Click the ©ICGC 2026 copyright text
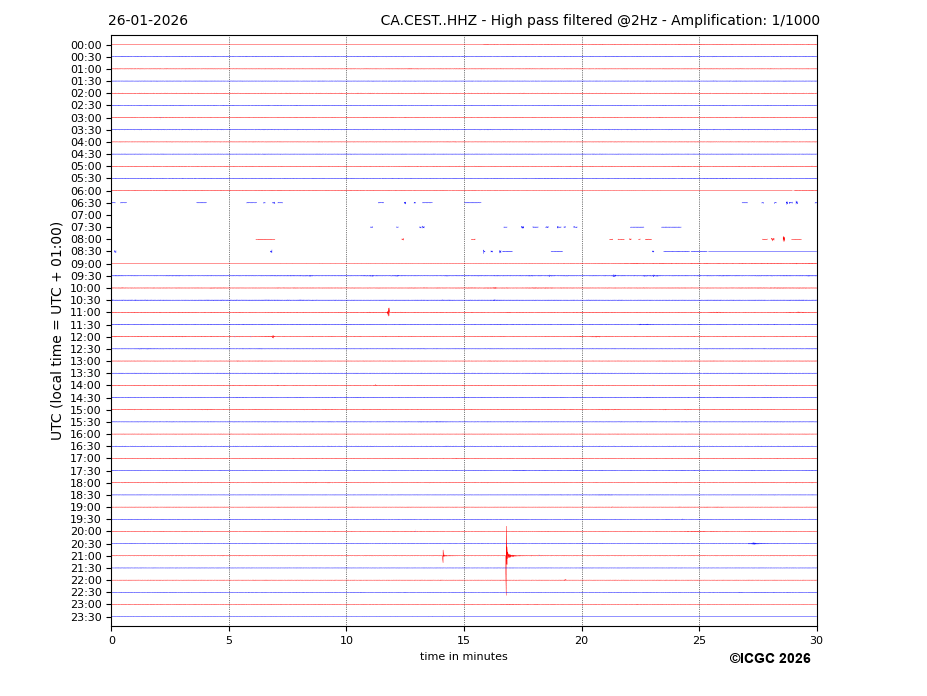Screen dimensions: 927x696 [x=769, y=659]
